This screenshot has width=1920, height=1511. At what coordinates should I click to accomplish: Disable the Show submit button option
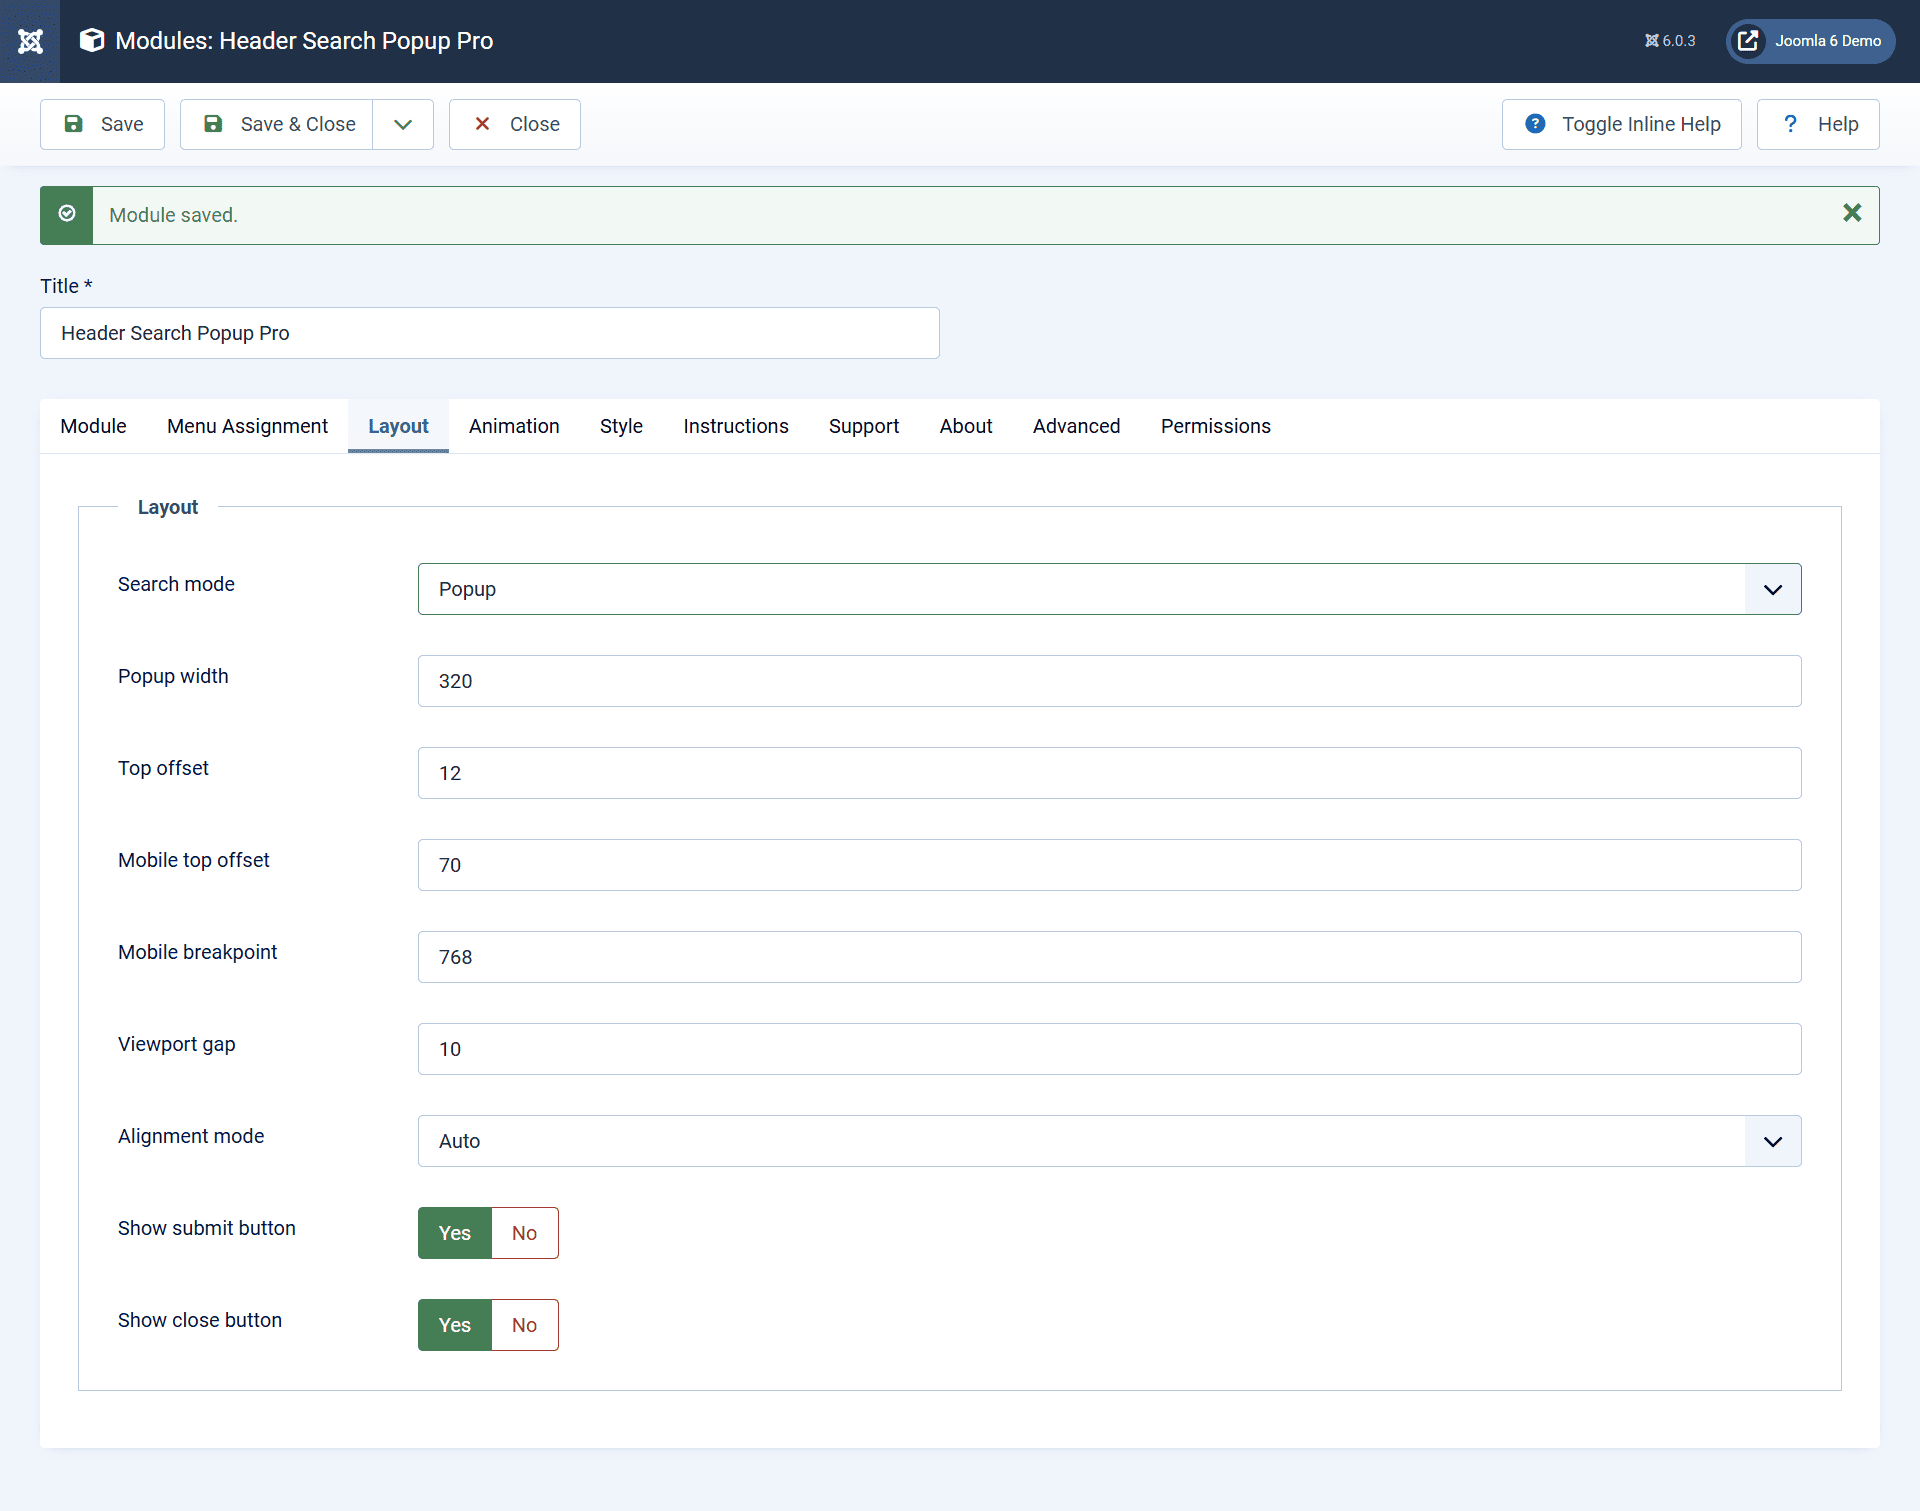(x=524, y=1233)
